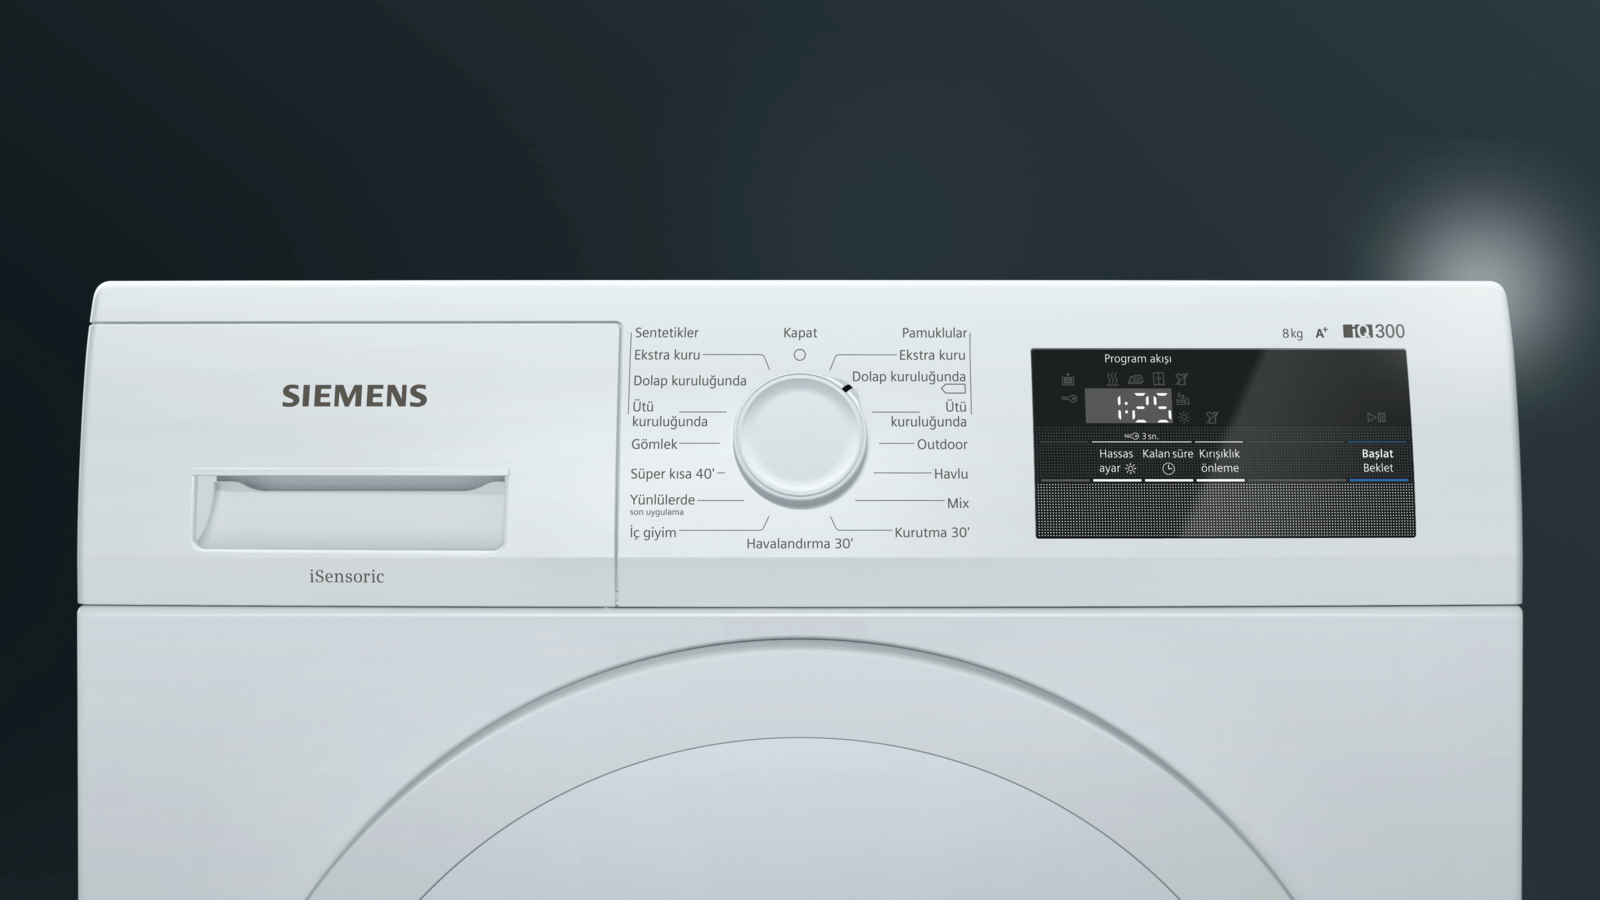
Task: Click the Kapat off position circle
Action: (x=799, y=355)
